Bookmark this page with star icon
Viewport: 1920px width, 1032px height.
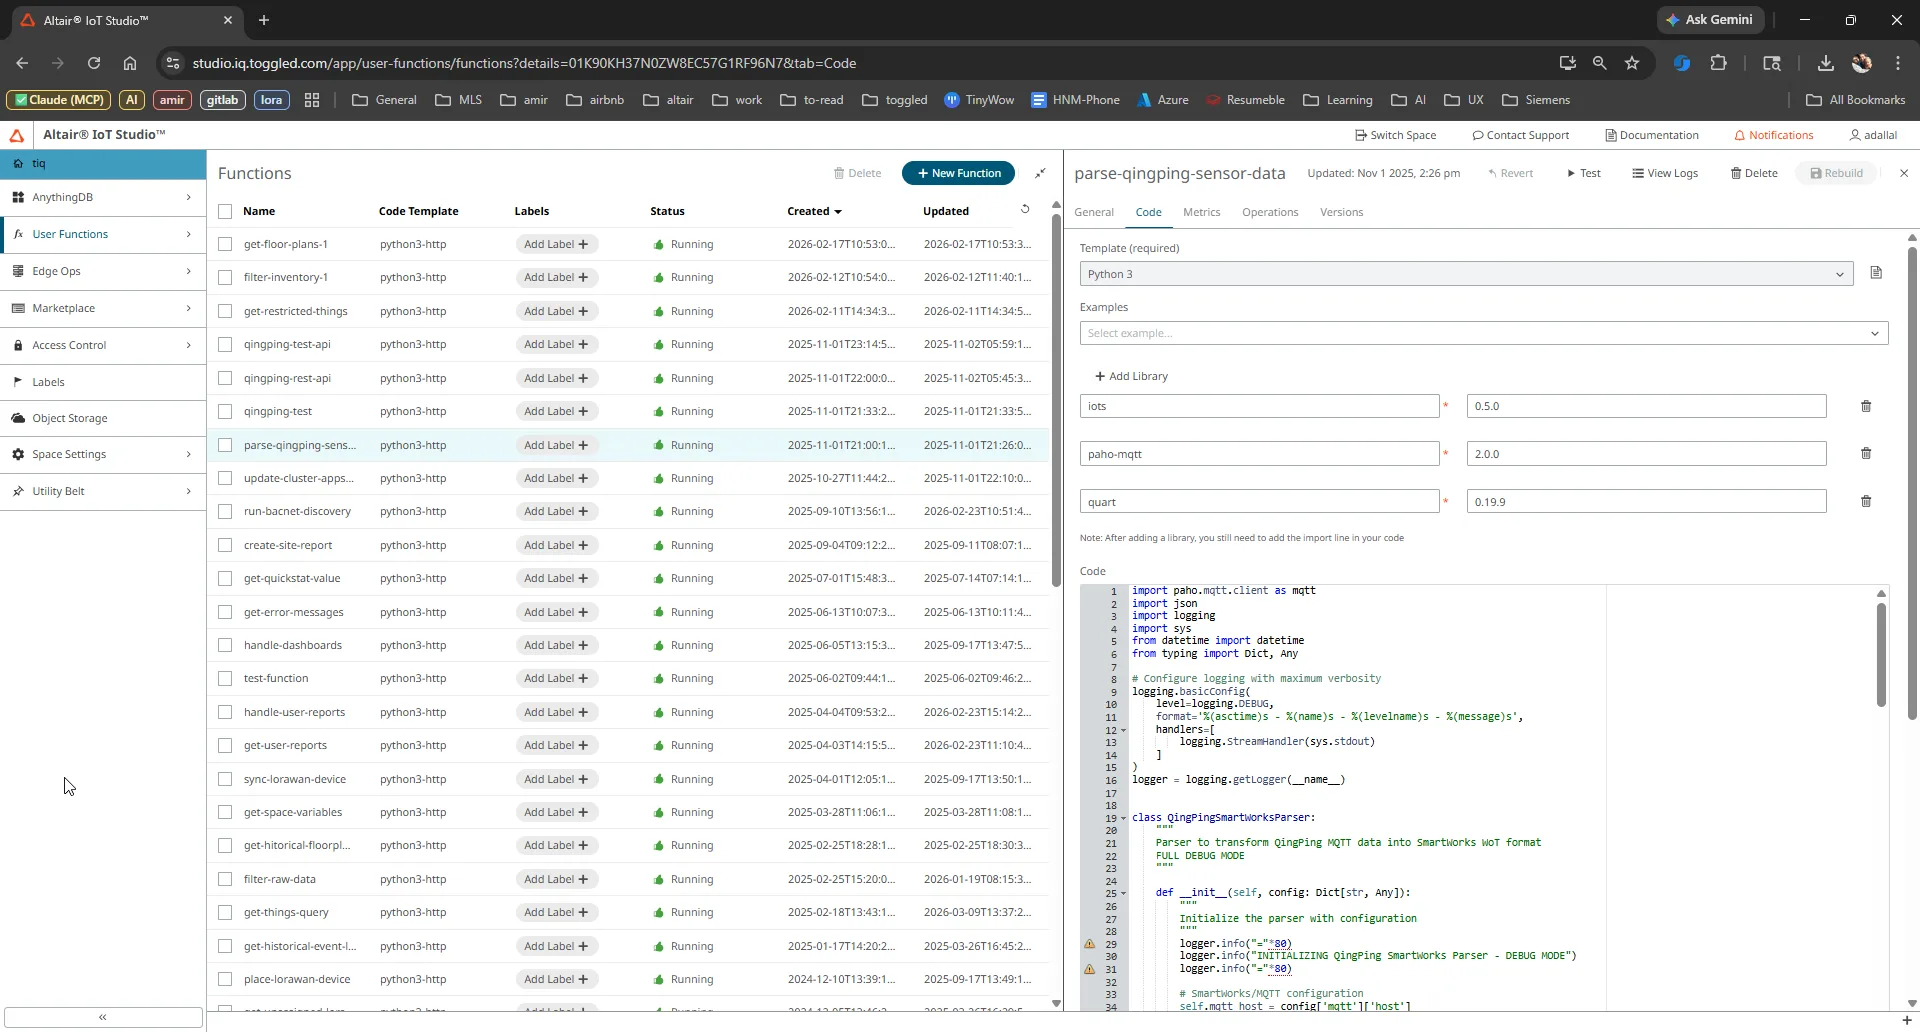tap(1632, 63)
